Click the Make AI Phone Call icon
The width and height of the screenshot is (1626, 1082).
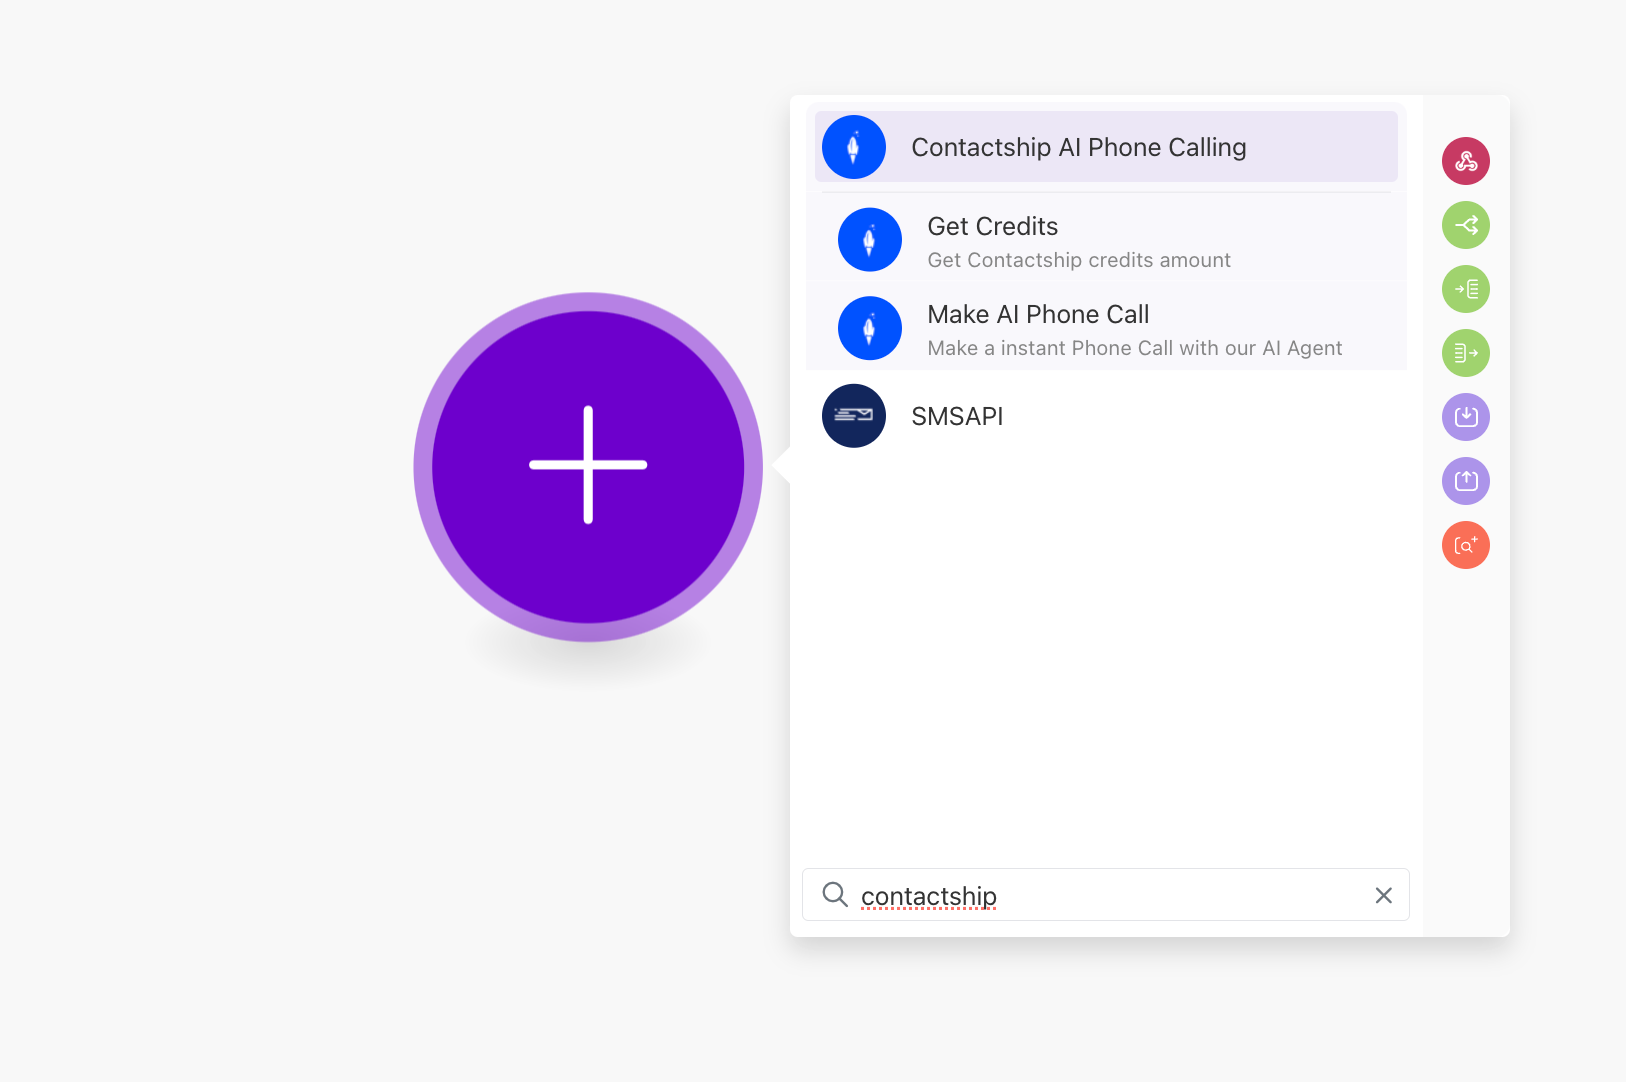click(870, 328)
